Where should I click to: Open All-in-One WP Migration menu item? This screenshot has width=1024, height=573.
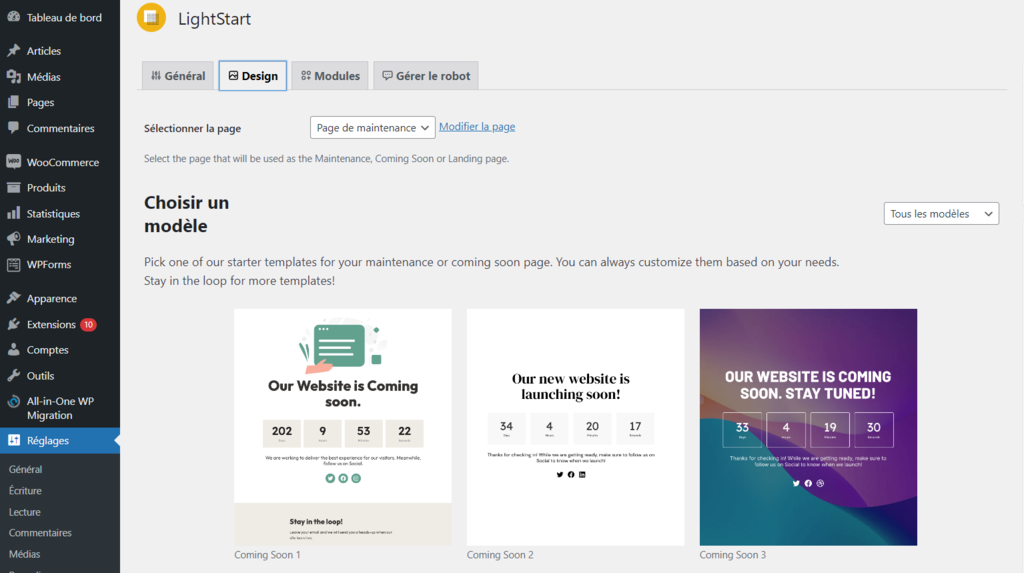point(60,408)
